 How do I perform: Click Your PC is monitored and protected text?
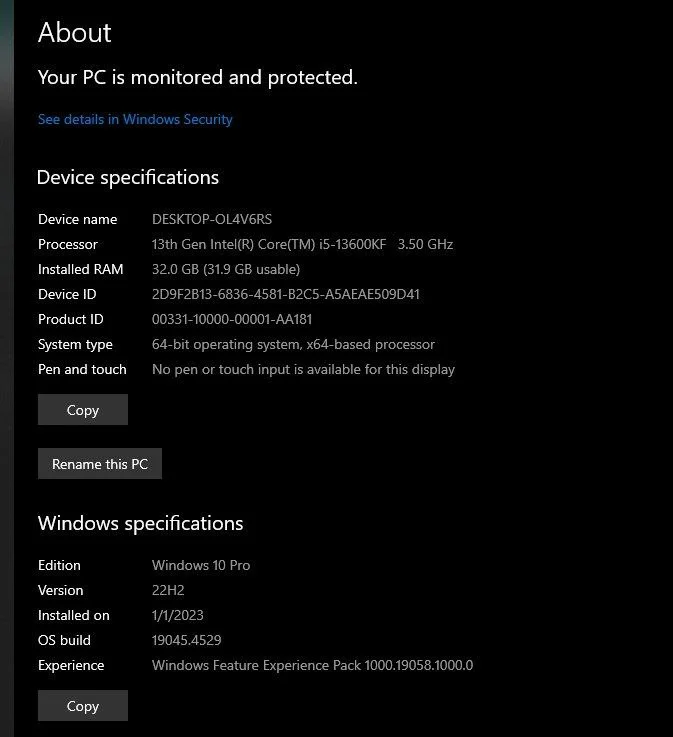197,77
